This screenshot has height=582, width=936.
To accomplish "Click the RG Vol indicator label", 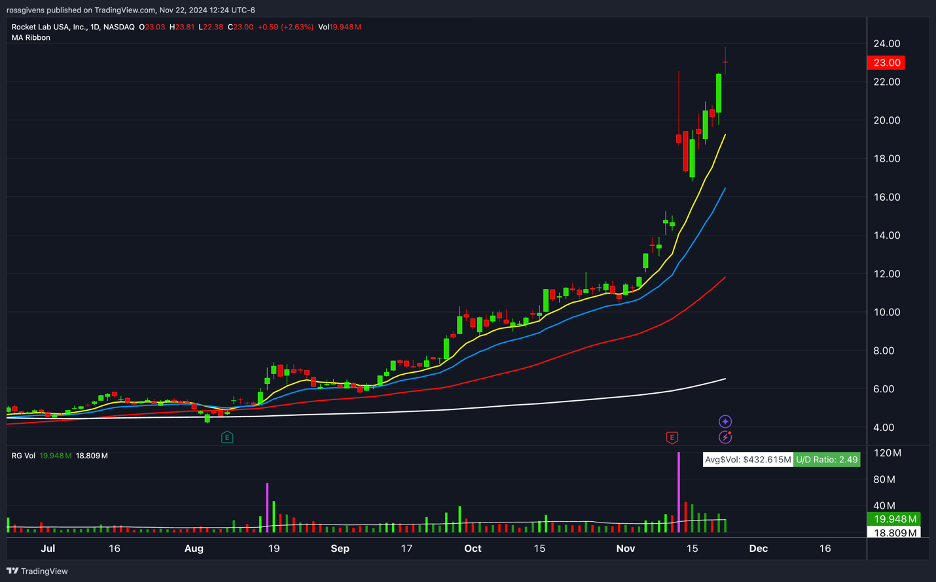I will pyautogui.click(x=23, y=455).
